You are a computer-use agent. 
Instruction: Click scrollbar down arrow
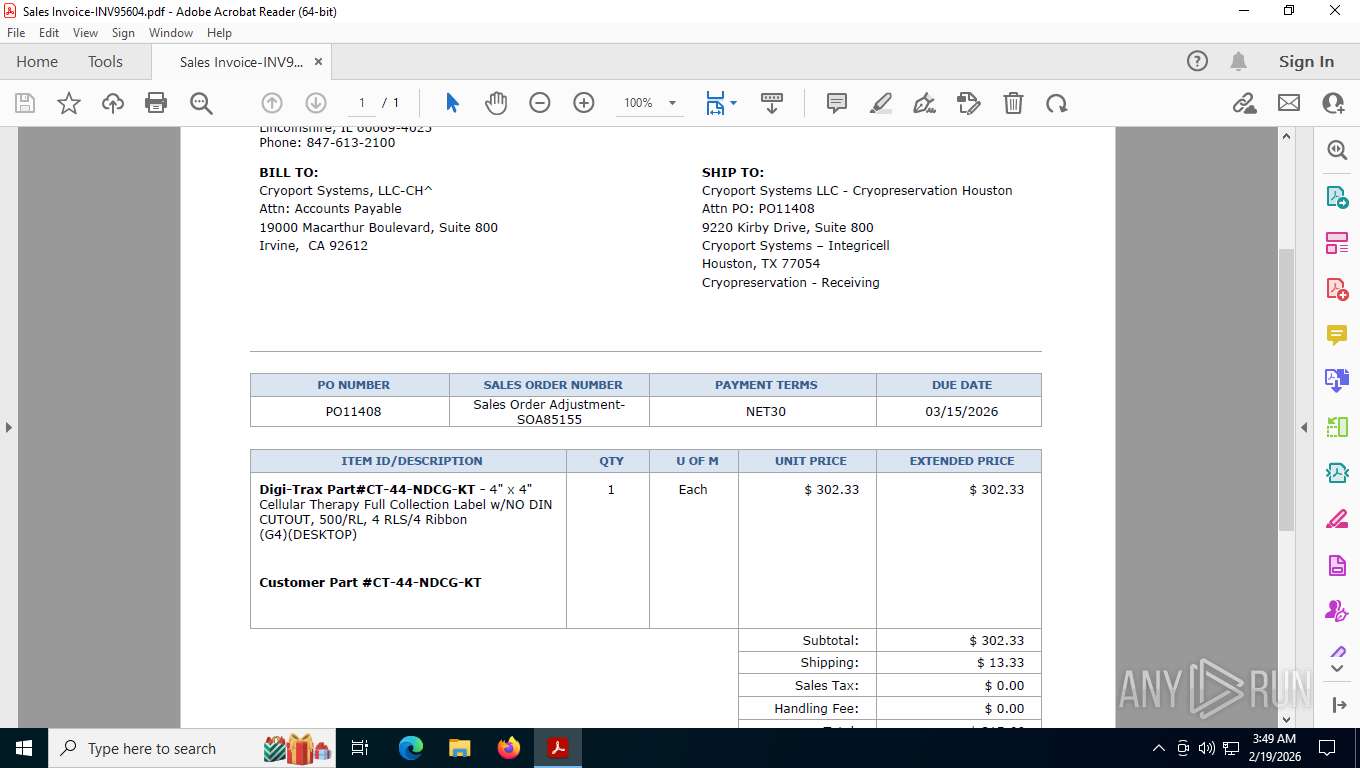click(x=1287, y=718)
